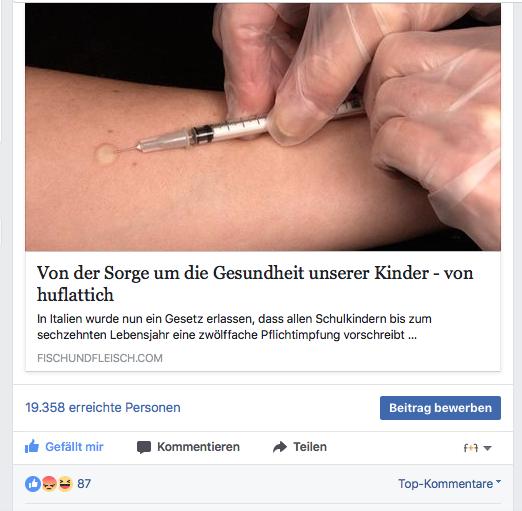The width and height of the screenshot is (522, 511).
Task: Open the dropdown arrow beside the page avatar
Action: coord(487,448)
